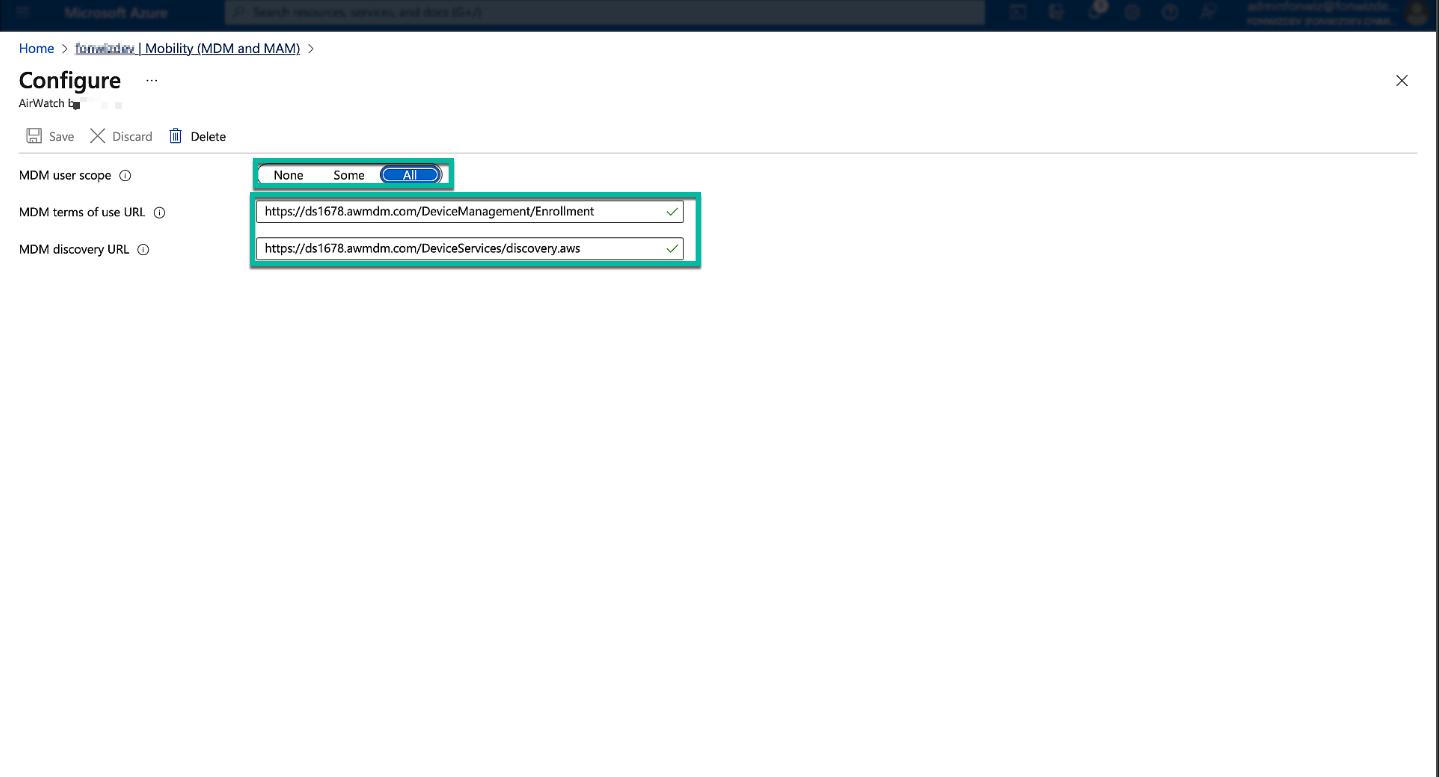This screenshot has height=777, width=1439.
Task: Set MDM user scope to None
Action: point(288,175)
